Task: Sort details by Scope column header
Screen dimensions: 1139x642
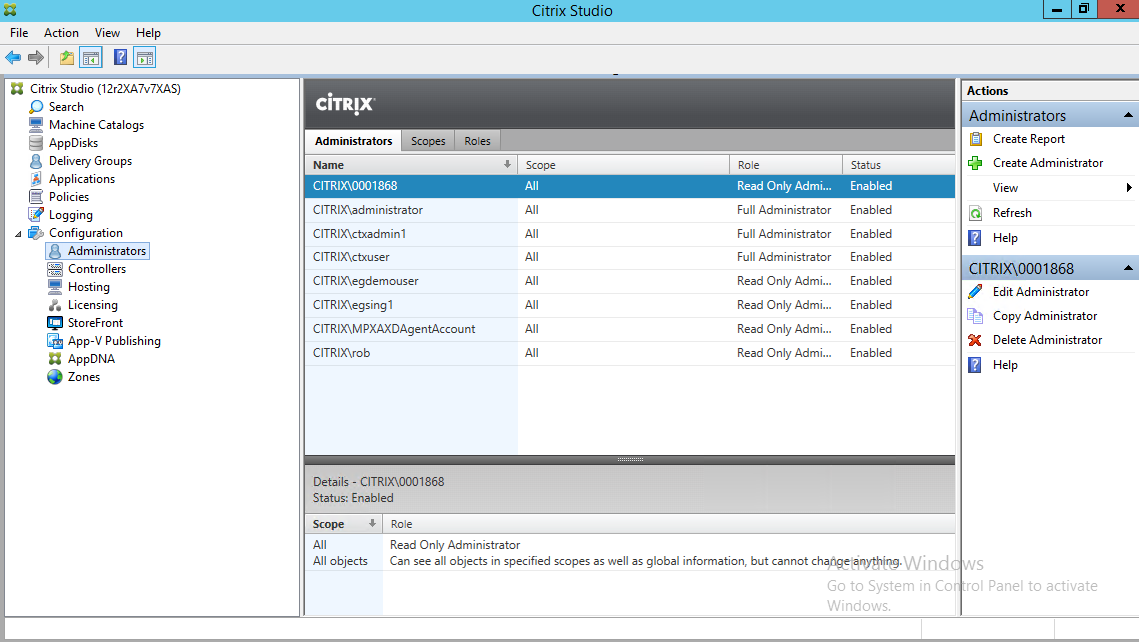Action: 344,524
